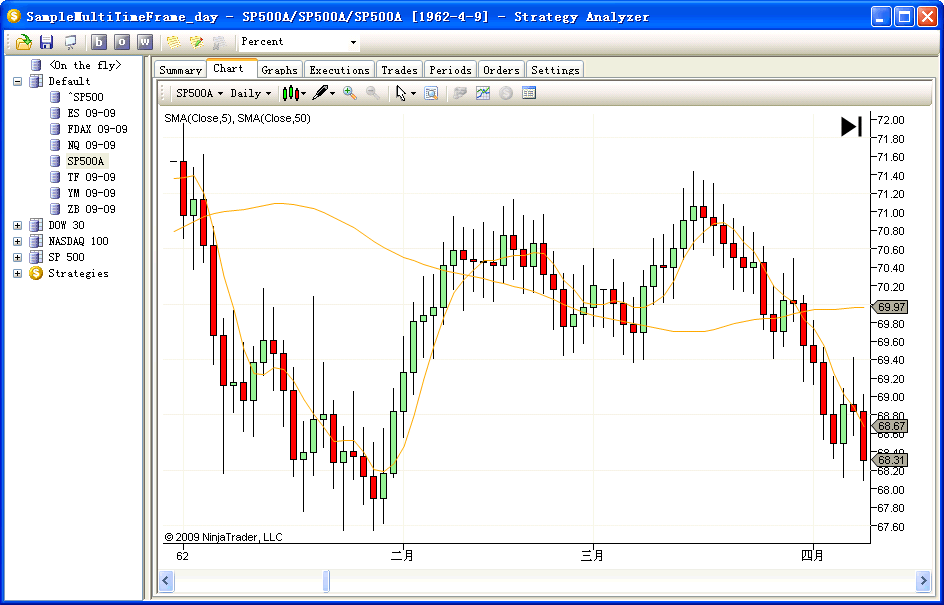Open the data box table icon
Screen dimensions: 944x605
coord(529,93)
